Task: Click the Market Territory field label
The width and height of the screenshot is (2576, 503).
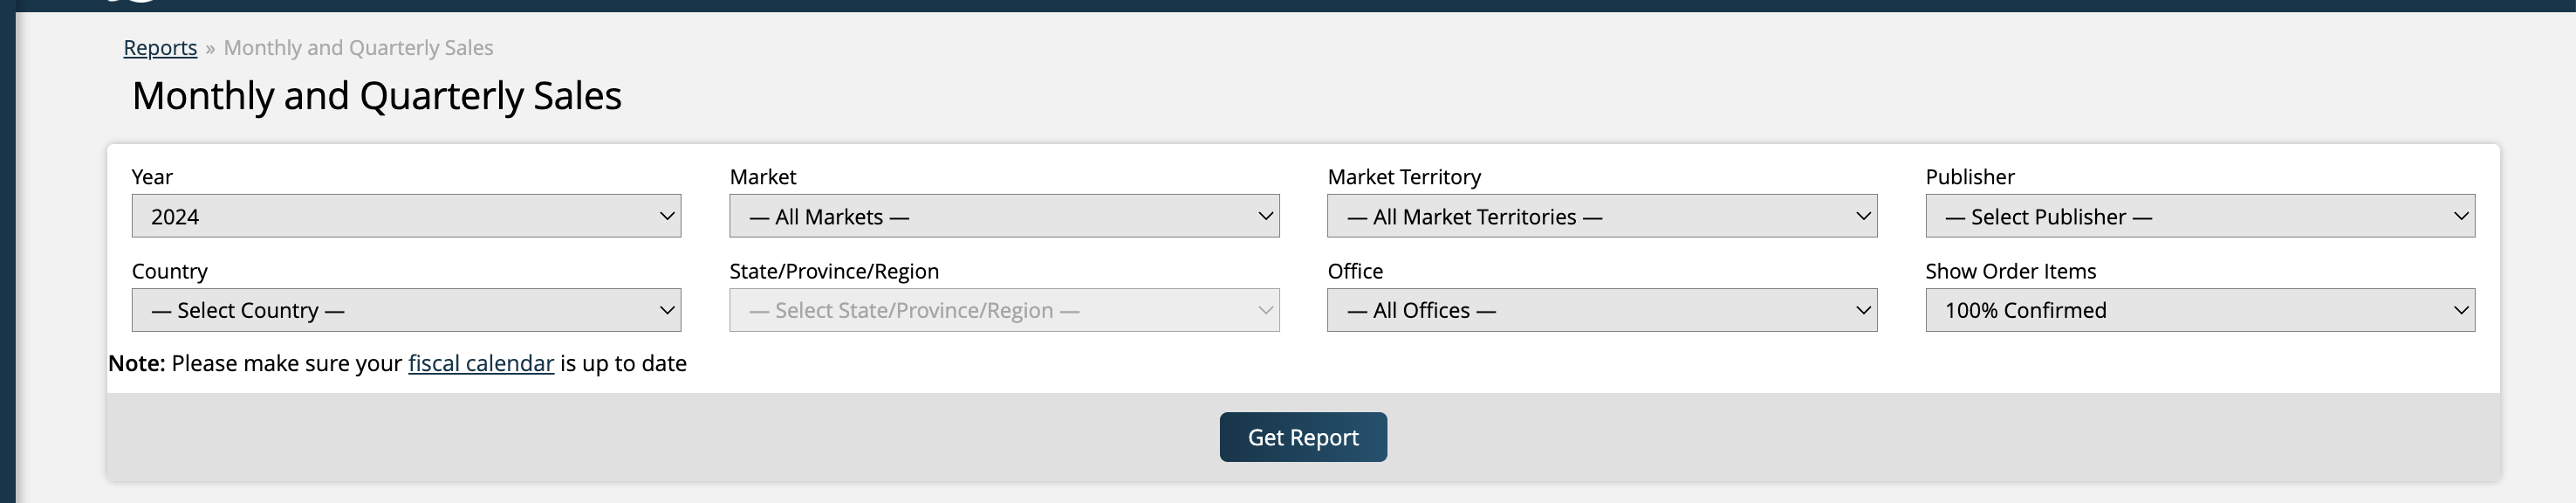Action: [1404, 177]
